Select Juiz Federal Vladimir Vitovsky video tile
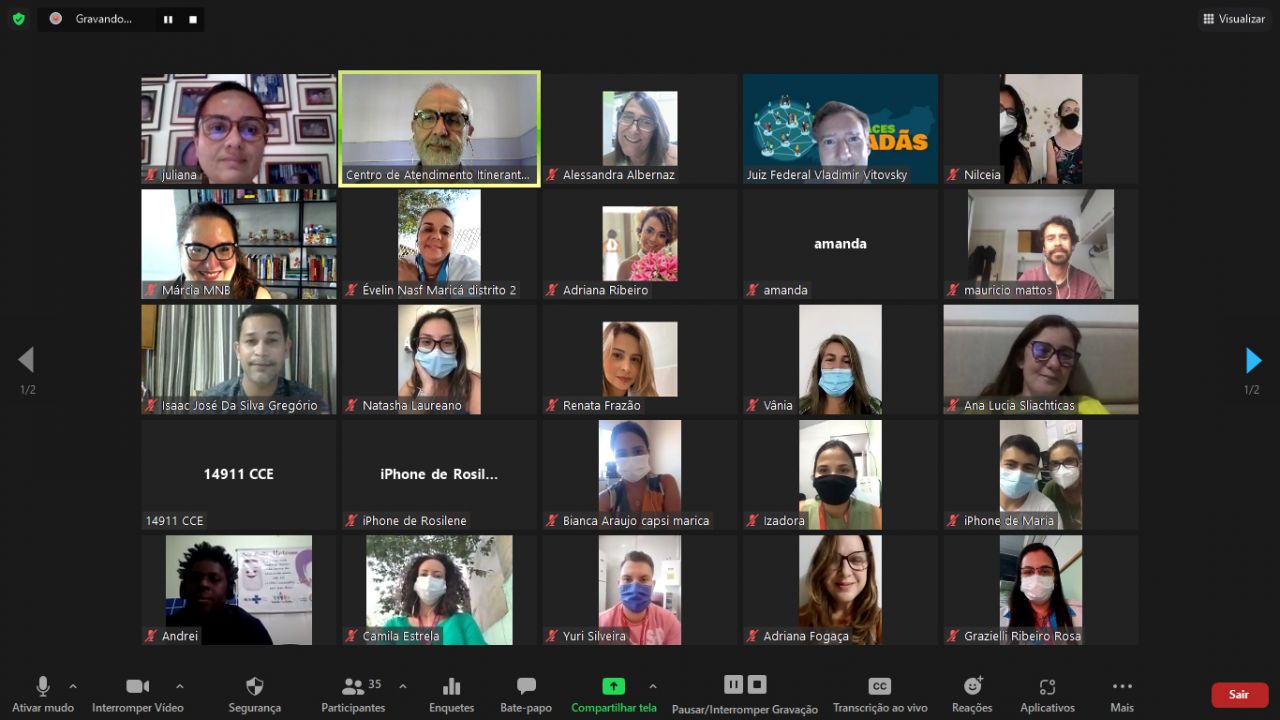Screen dimensions: 1280x720 pyautogui.click(x=840, y=129)
